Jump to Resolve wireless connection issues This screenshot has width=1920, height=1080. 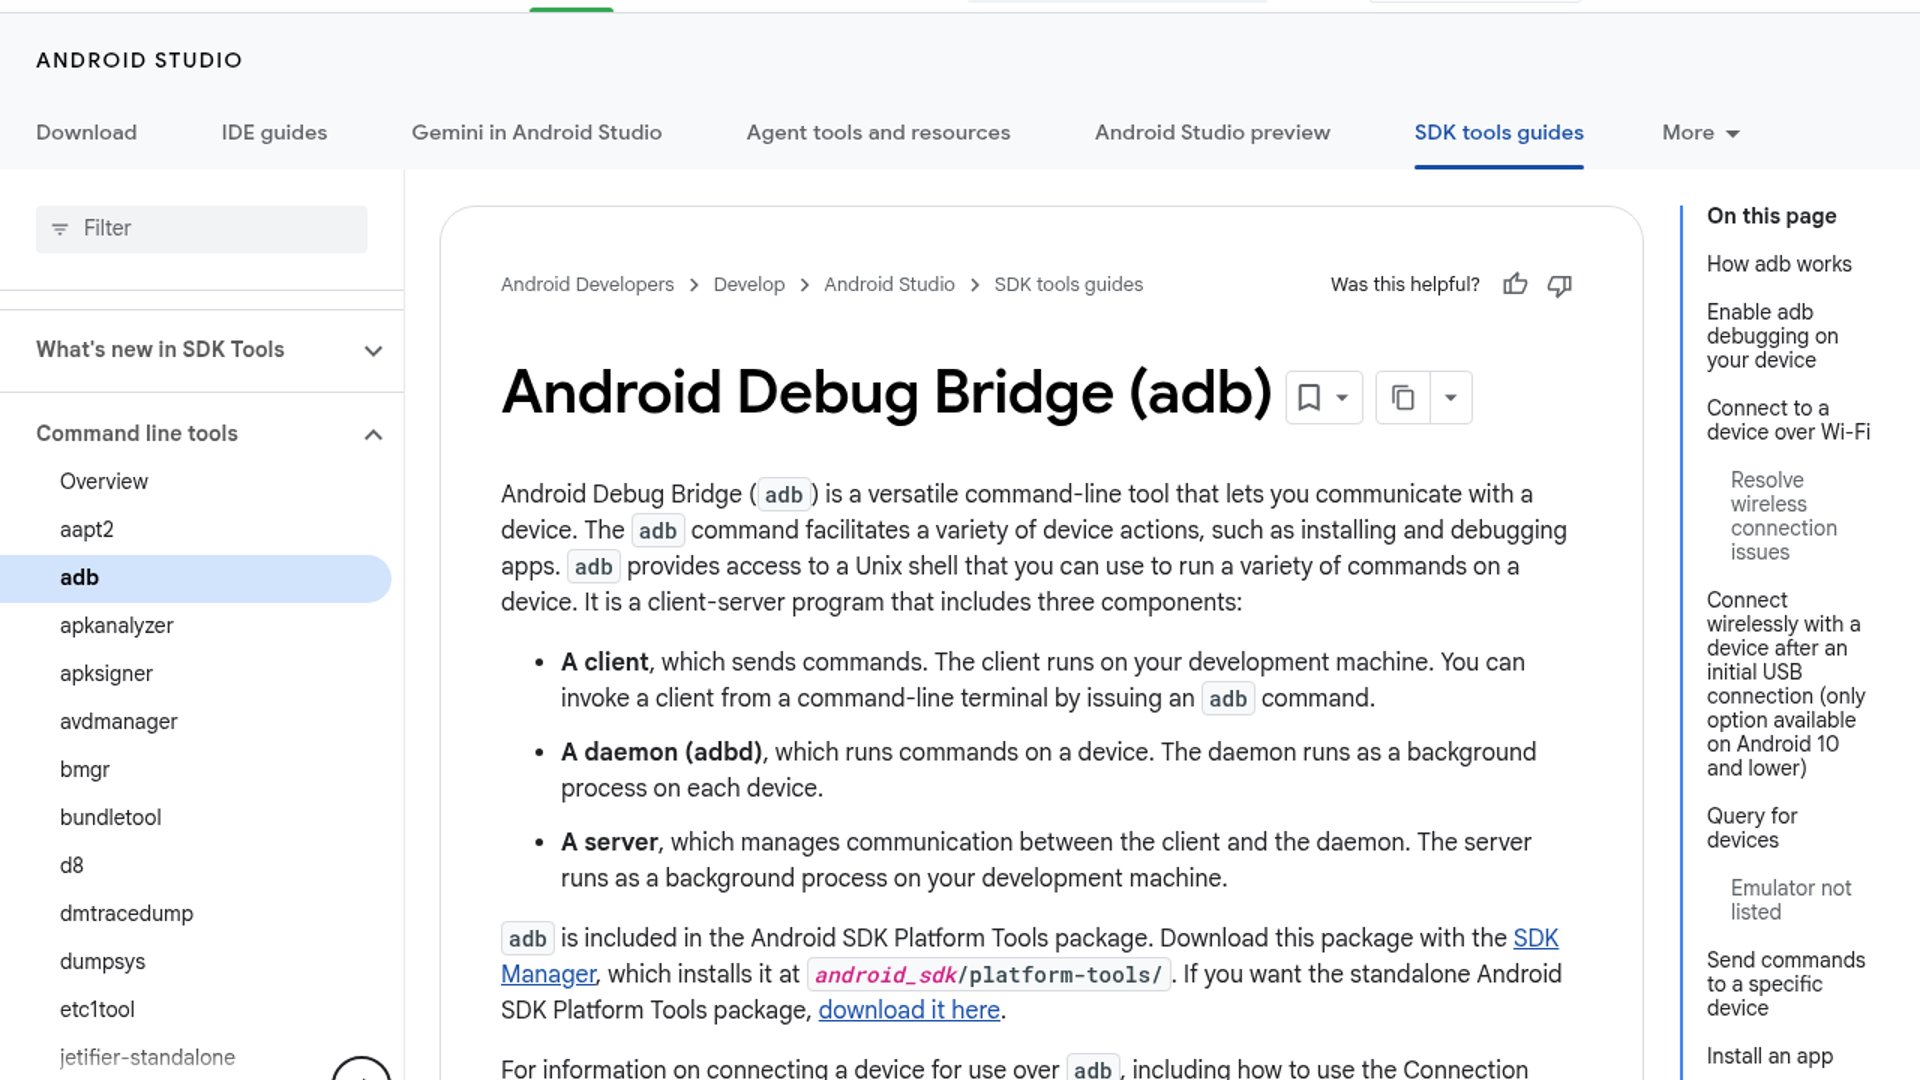tap(1784, 516)
